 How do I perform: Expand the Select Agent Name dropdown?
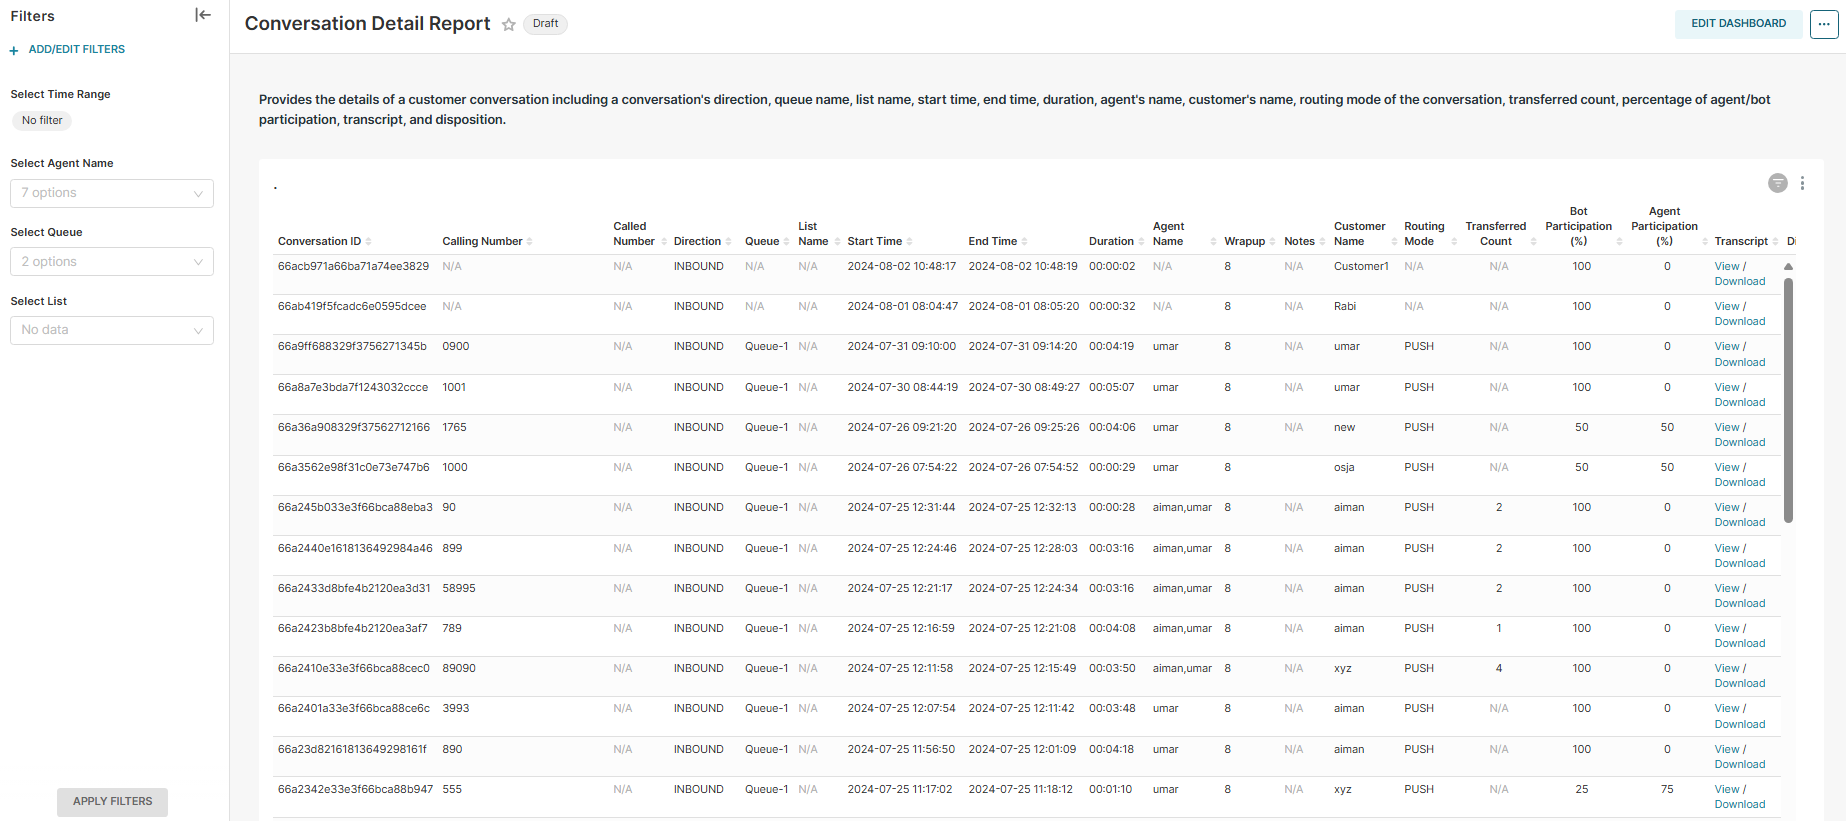pyautogui.click(x=112, y=193)
